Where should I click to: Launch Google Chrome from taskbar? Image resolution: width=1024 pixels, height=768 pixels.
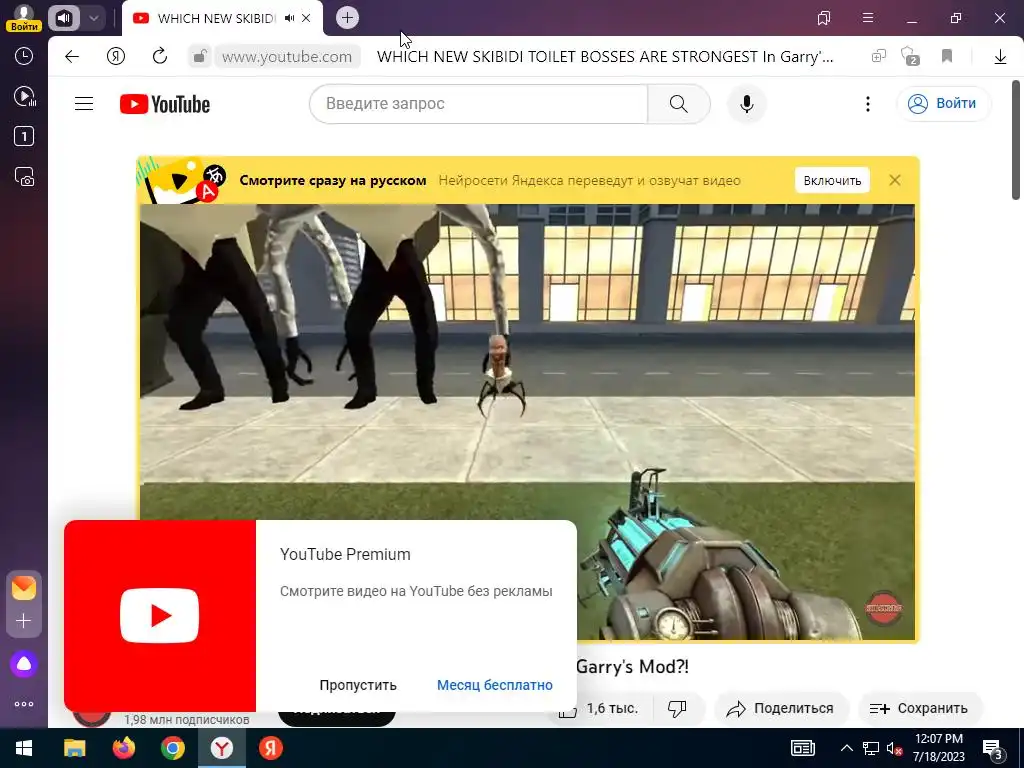pyautogui.click(x=172, y=748)
